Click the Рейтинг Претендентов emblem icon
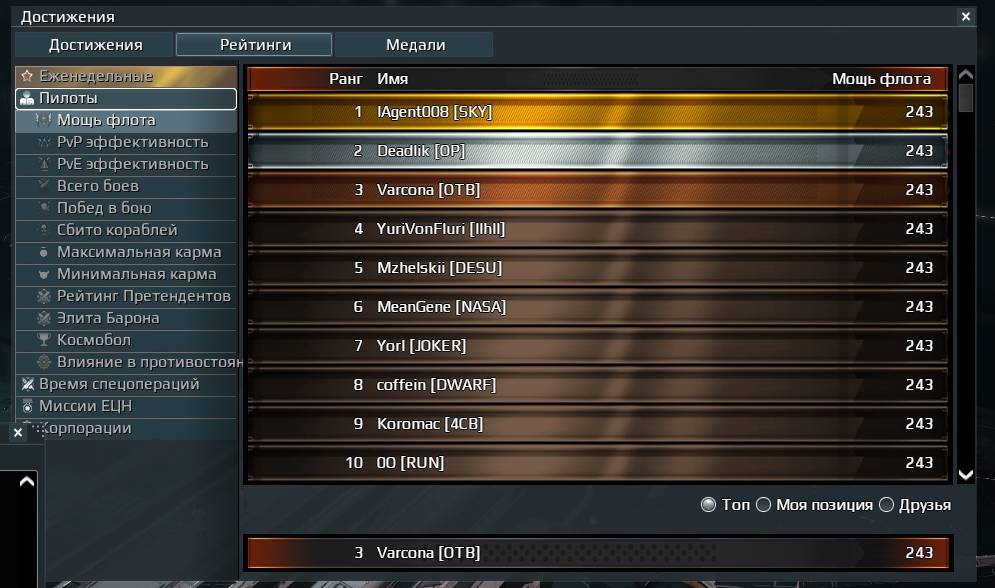This screenshot has height=588, width=995. click(x=44, y=296)
